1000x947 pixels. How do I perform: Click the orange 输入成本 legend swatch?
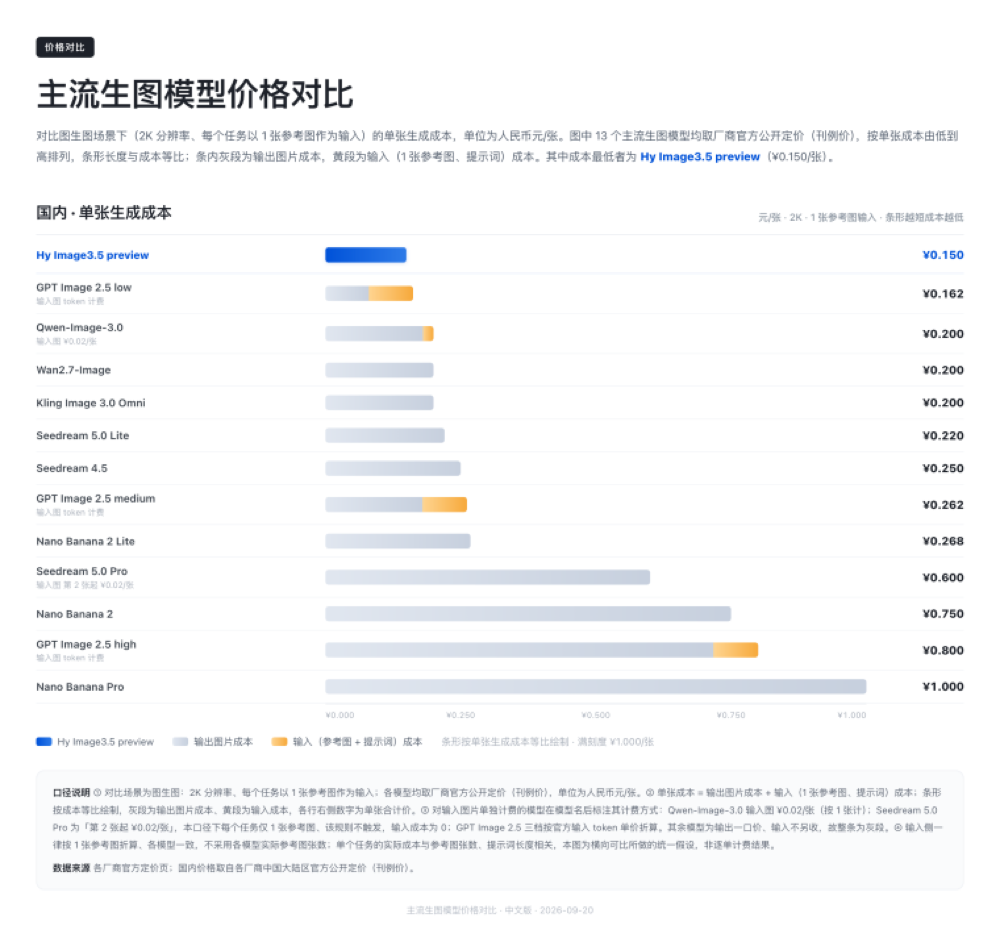[279, 742]
